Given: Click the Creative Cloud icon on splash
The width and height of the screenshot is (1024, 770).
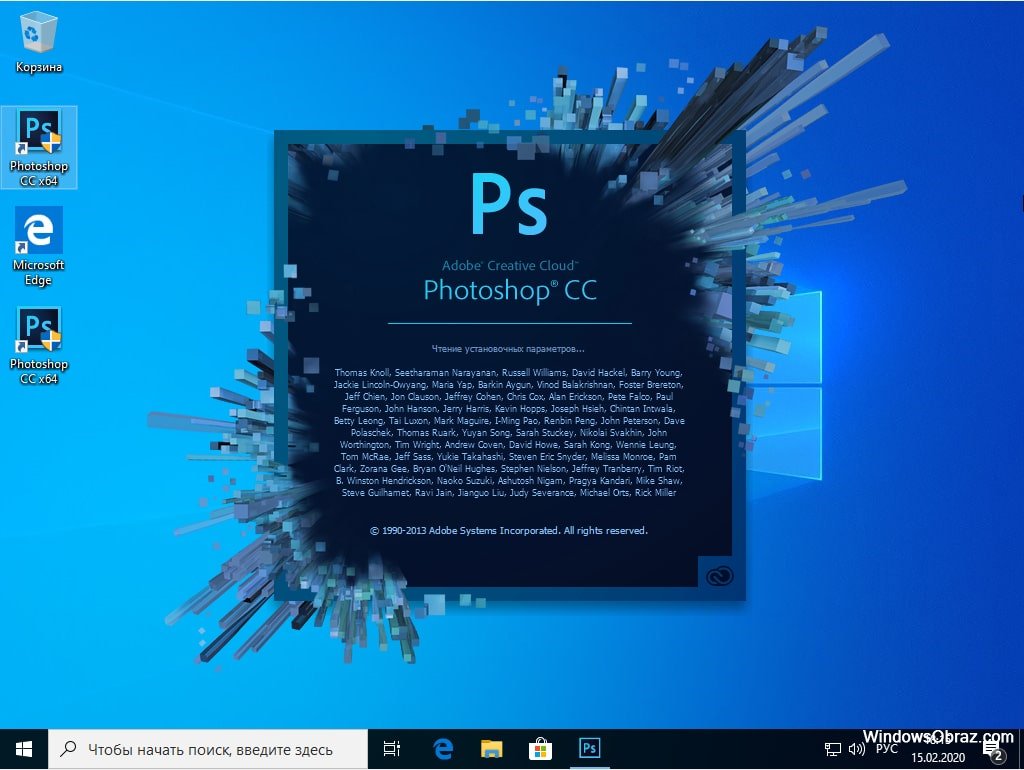Looking at the screenshot, I should coord(719,573).
